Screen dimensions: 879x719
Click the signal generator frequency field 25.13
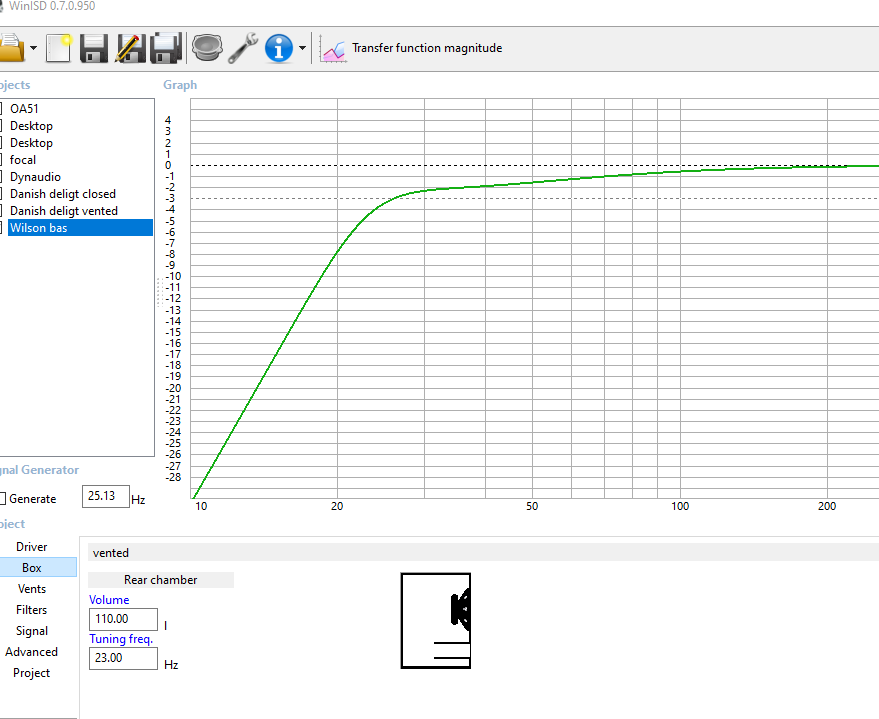(106, 497)
